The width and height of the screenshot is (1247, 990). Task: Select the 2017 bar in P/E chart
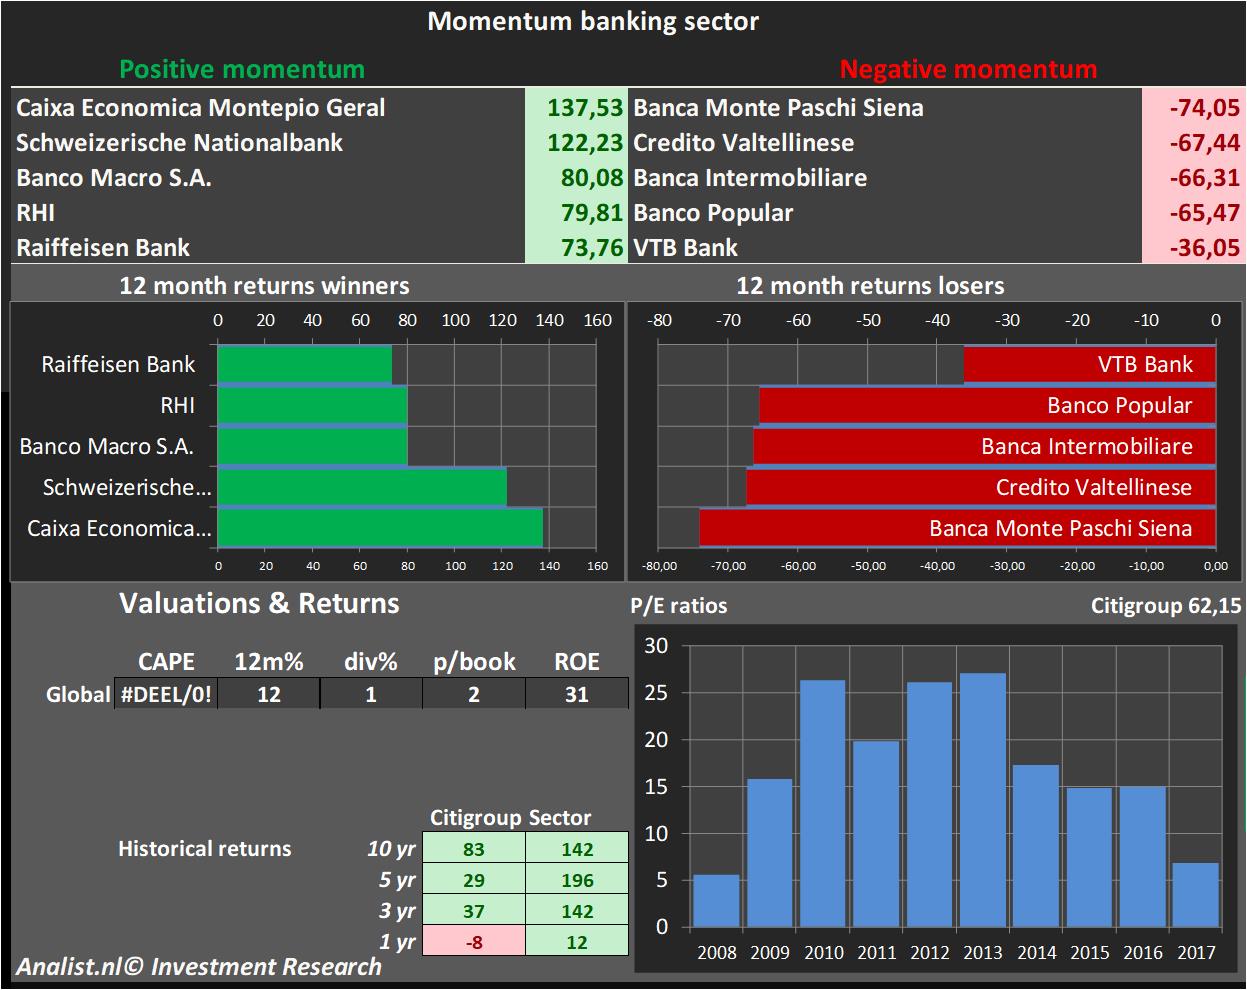point(1196,895)
